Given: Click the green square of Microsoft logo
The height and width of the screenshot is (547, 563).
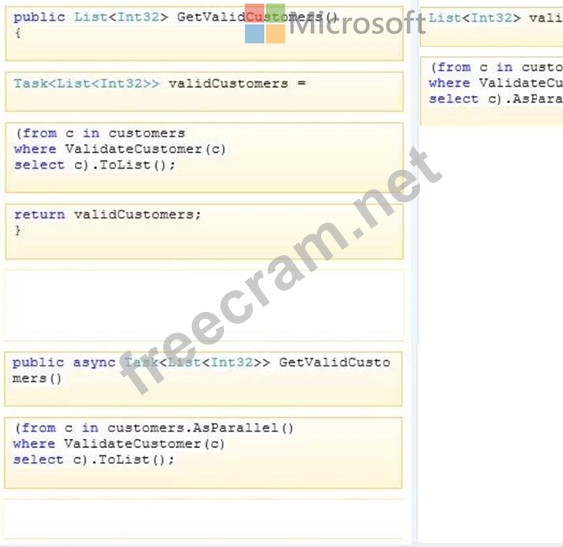Looking at the screenshot, I should pyautogui.click(x=276, y=13).
